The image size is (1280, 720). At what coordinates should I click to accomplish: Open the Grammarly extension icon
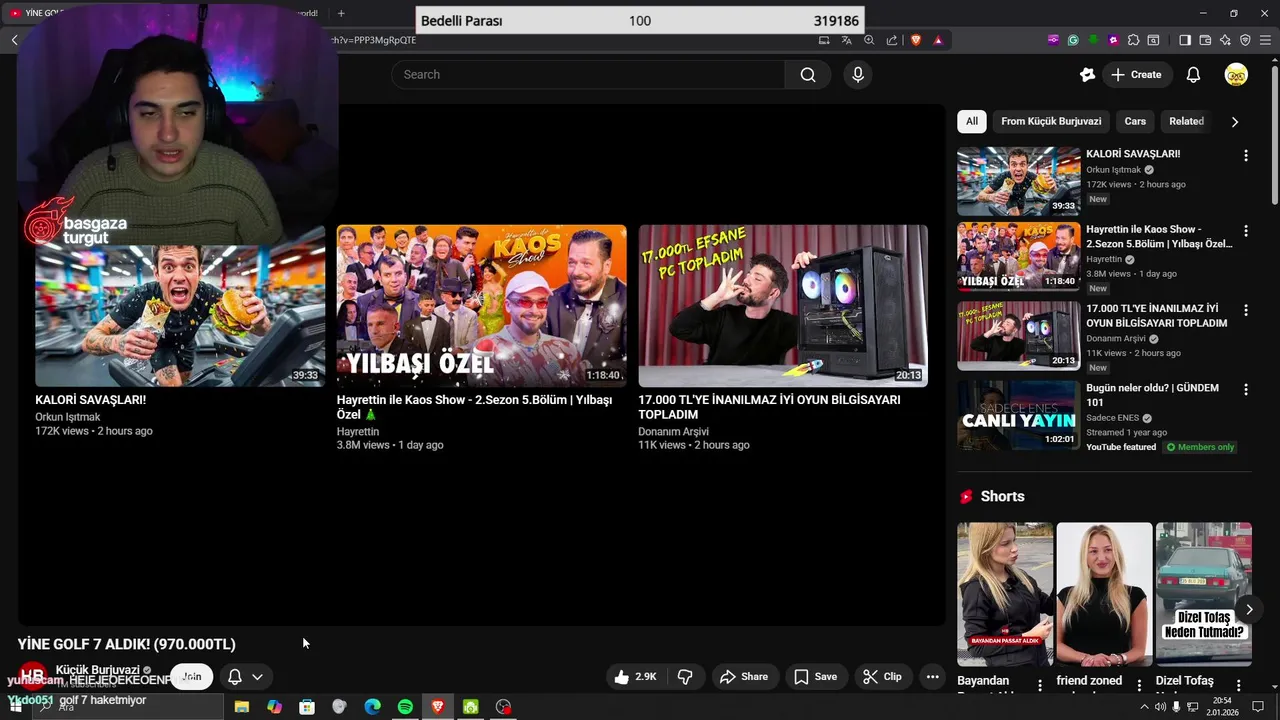pyautogui.click(x=1073, y=40)
